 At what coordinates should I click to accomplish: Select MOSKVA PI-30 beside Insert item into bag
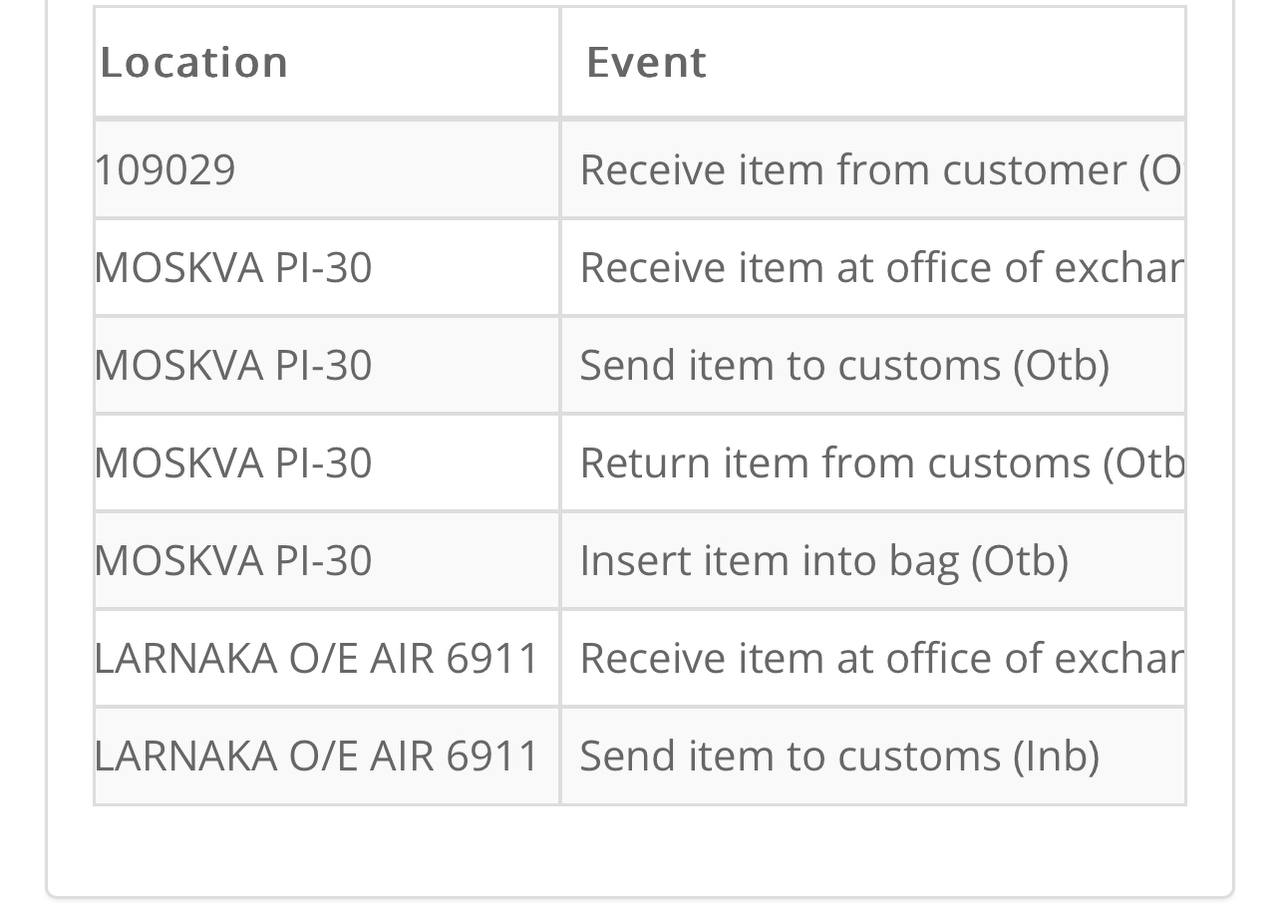[x=233, y=560]
